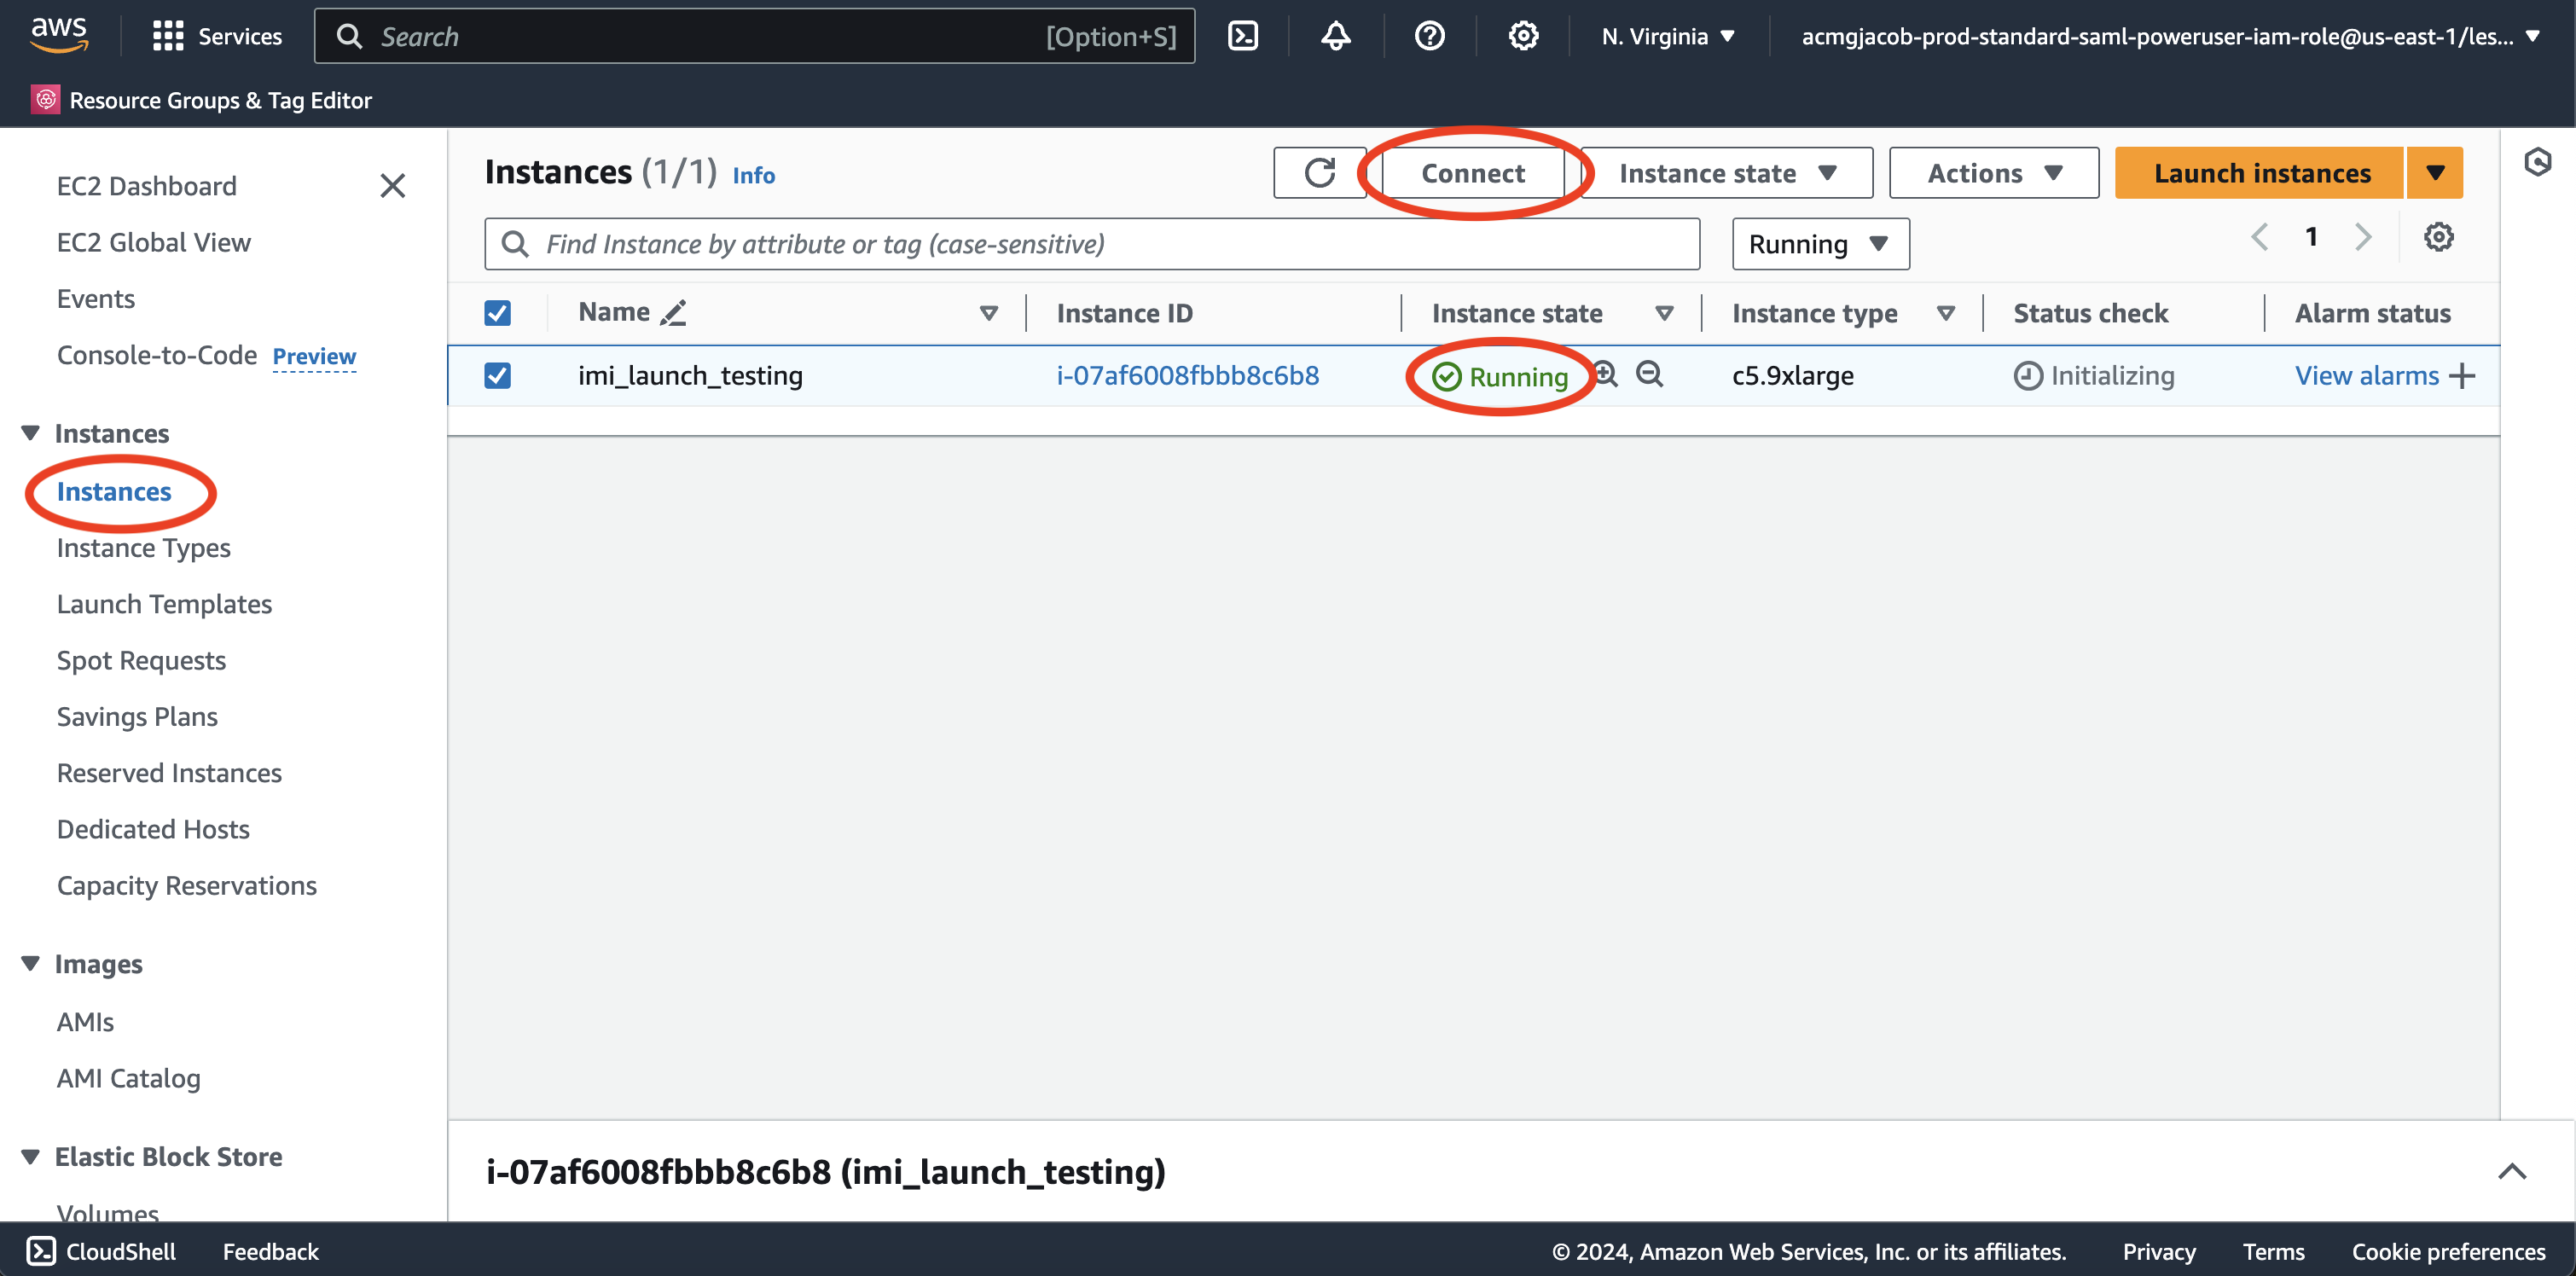2576x1276 pixels.
Task: Open Dedicated Hosts
Action: pyautogui.click(x=153, y=829)
